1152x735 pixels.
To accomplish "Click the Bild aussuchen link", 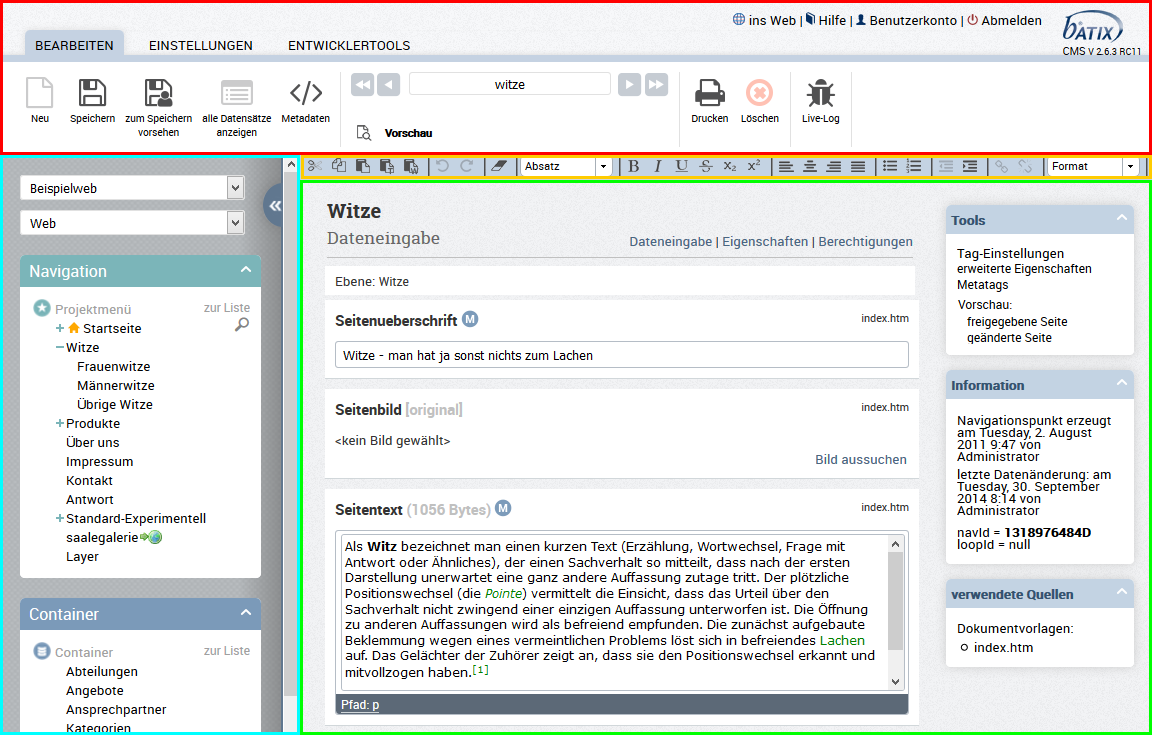I will click(x=860, y=459).
